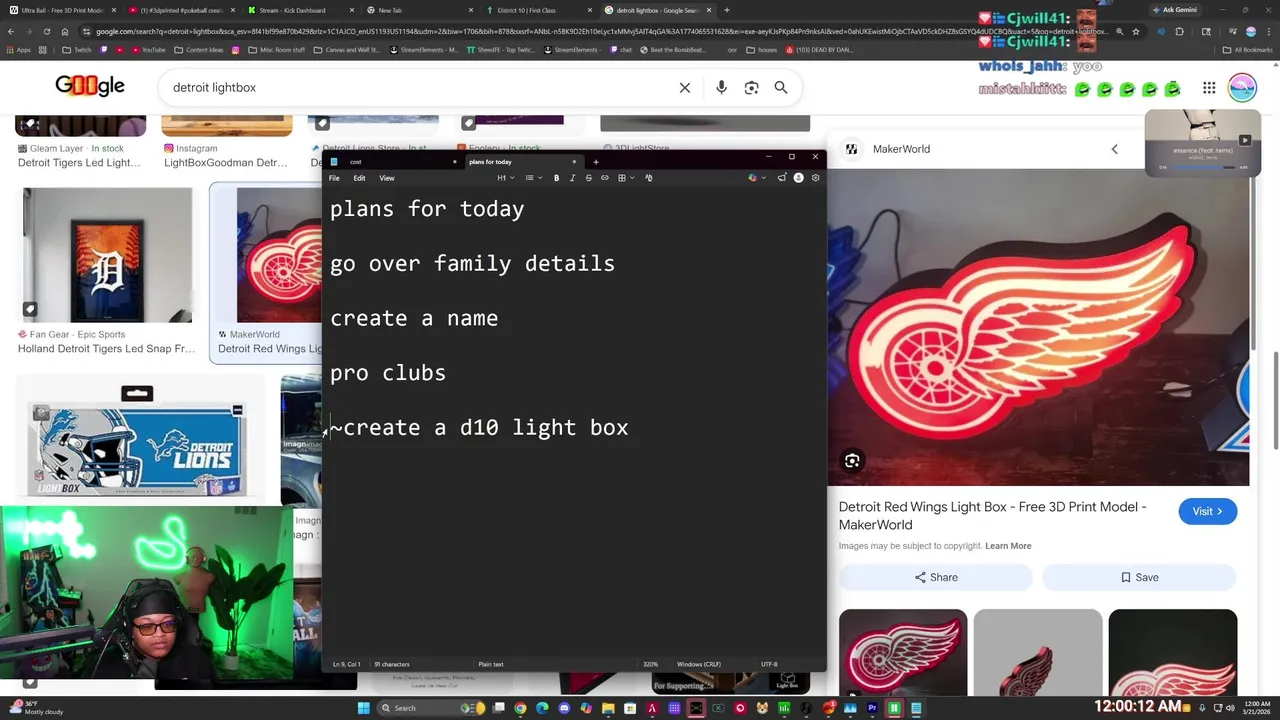Open the Google apps grid
1280x720 pixels.
pos(1209,88)
